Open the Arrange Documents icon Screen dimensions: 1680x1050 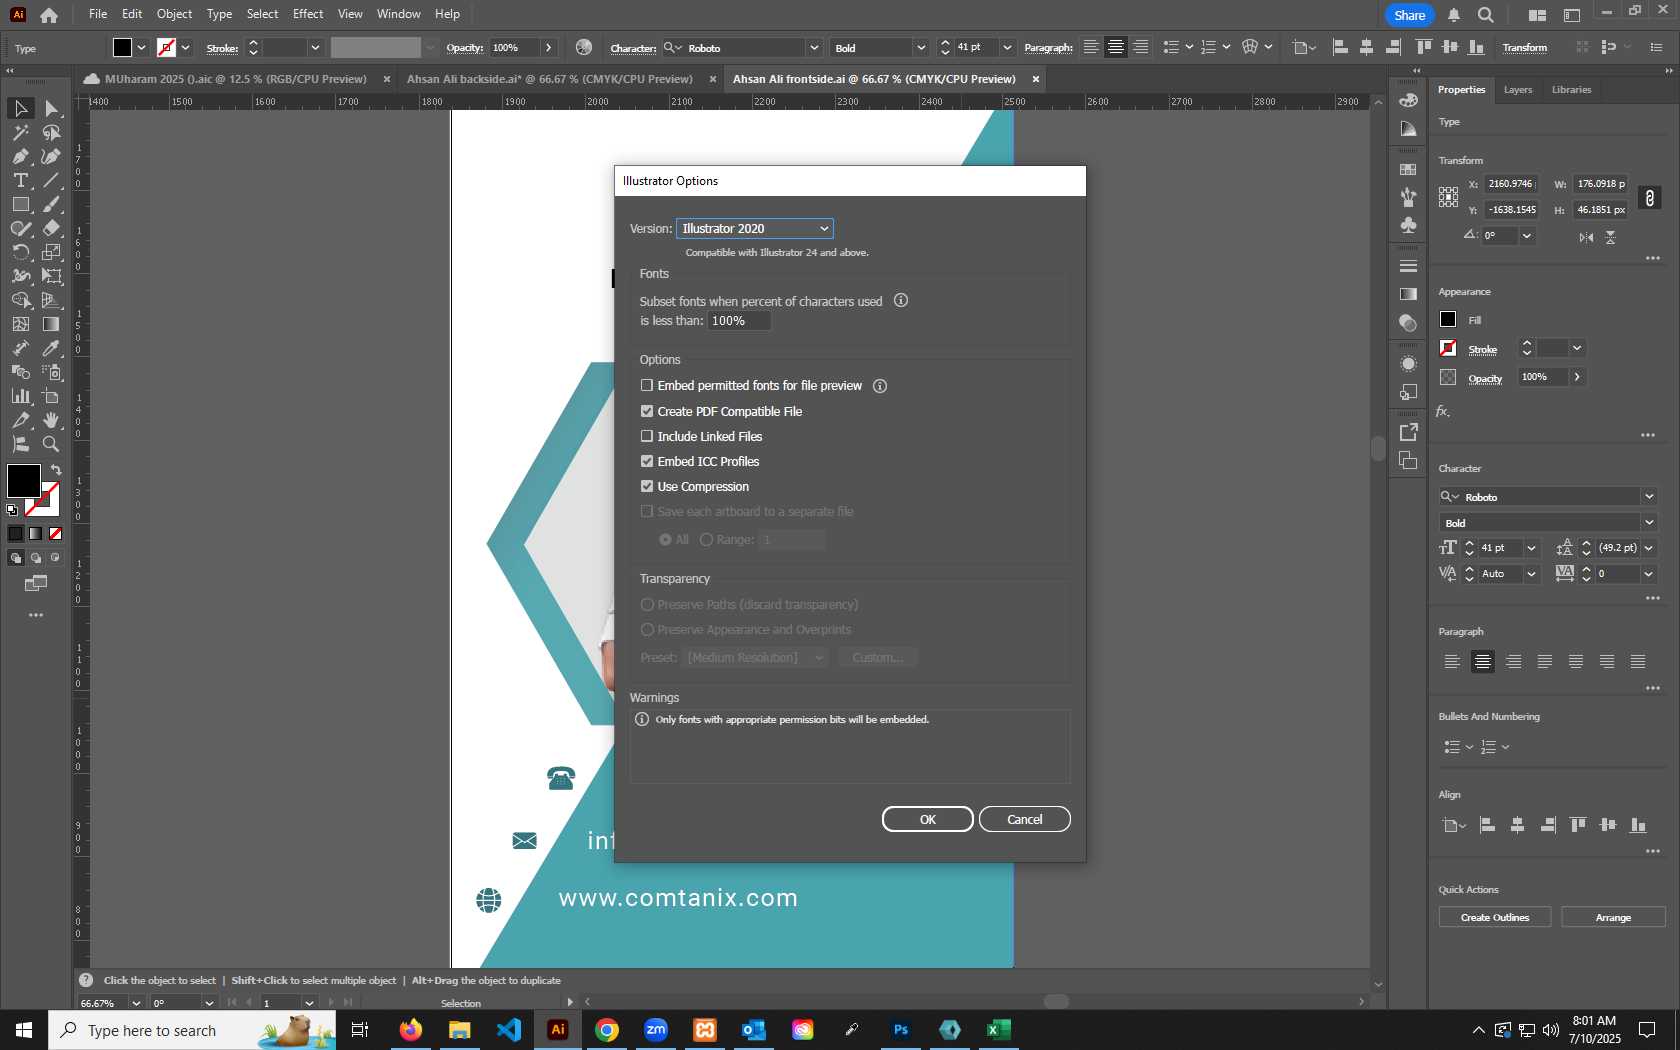tap(1537, 15)
